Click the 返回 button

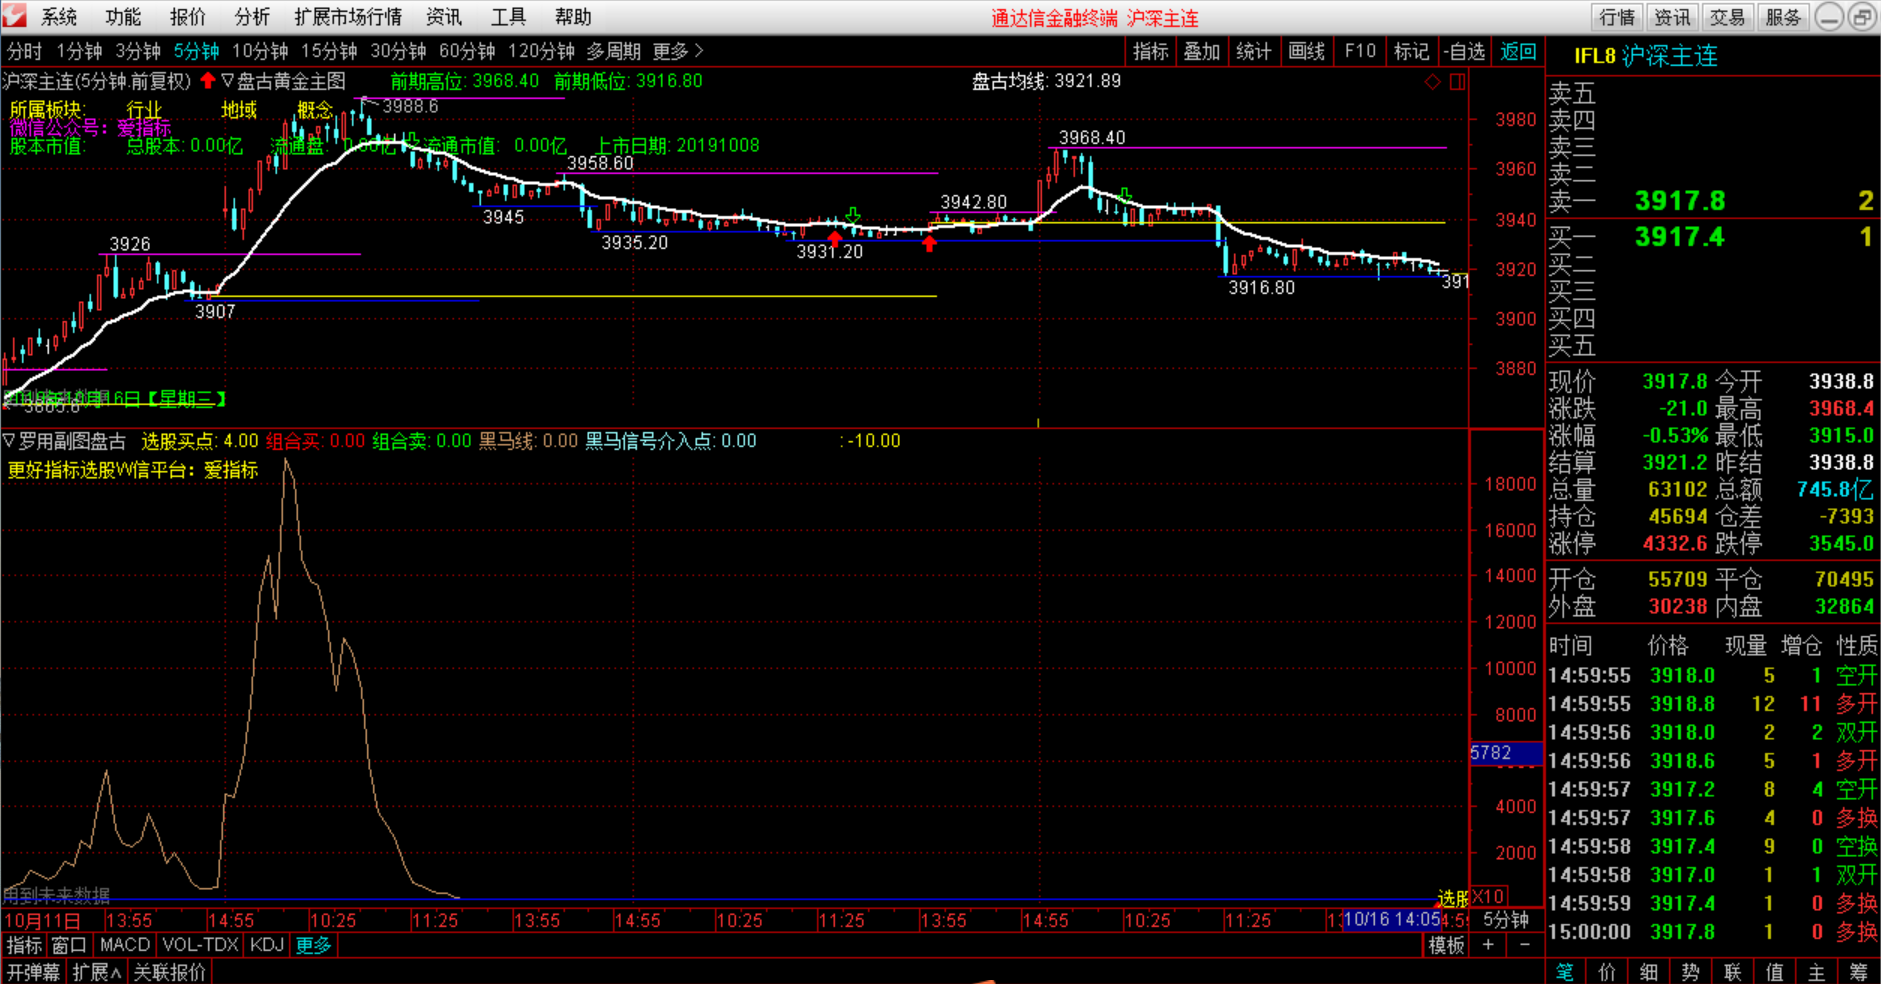[1518, 51]
